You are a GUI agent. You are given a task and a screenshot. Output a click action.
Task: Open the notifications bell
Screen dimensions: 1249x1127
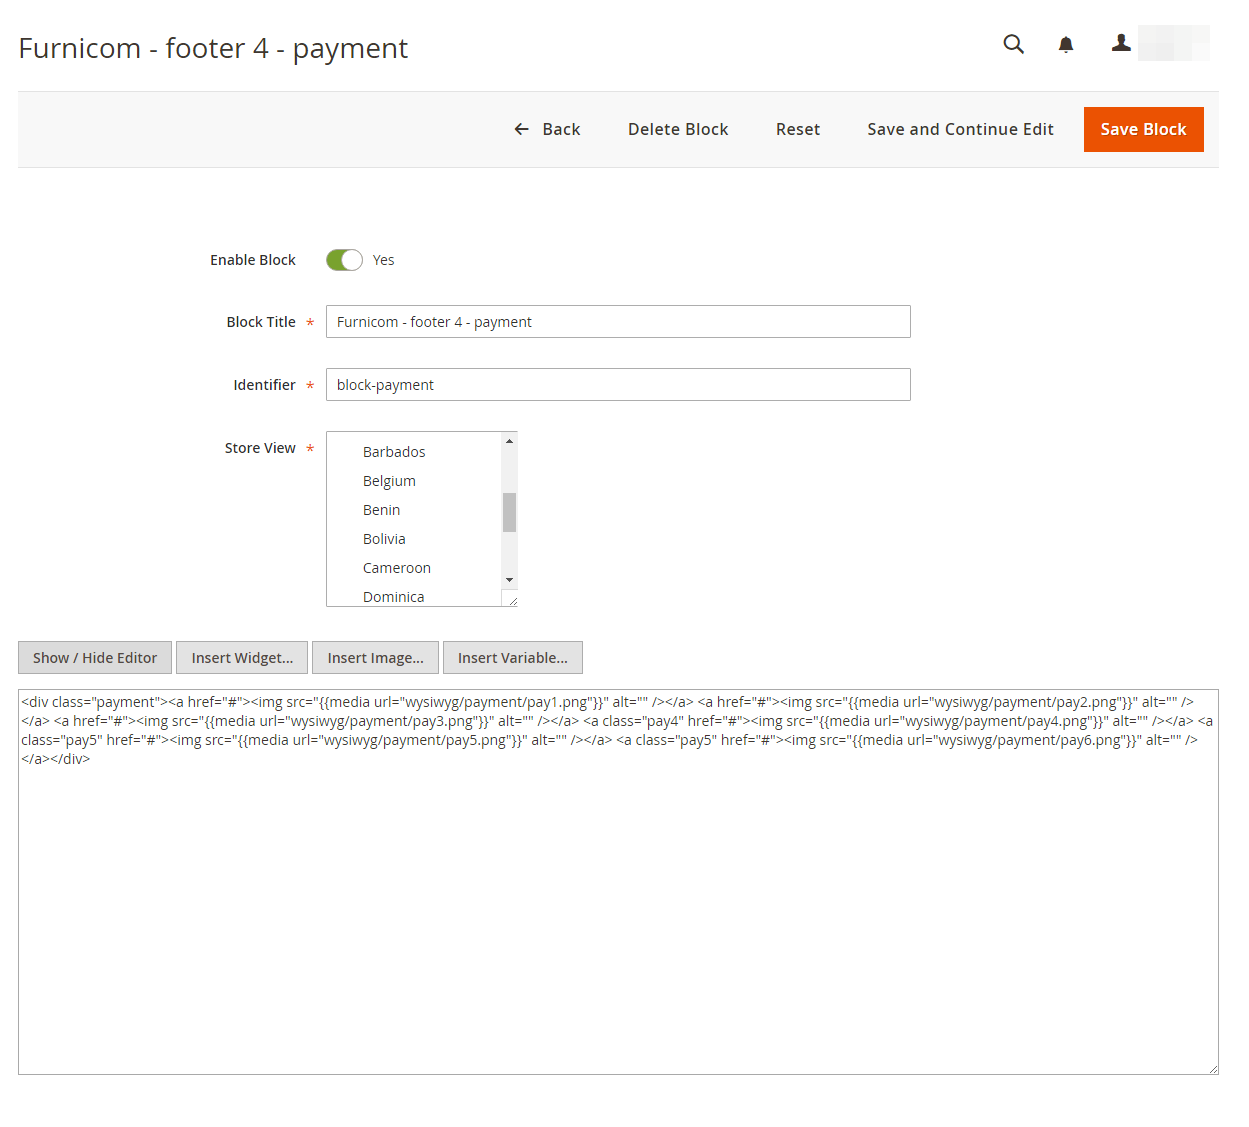pyautogui.click(x=1066, y=44)
